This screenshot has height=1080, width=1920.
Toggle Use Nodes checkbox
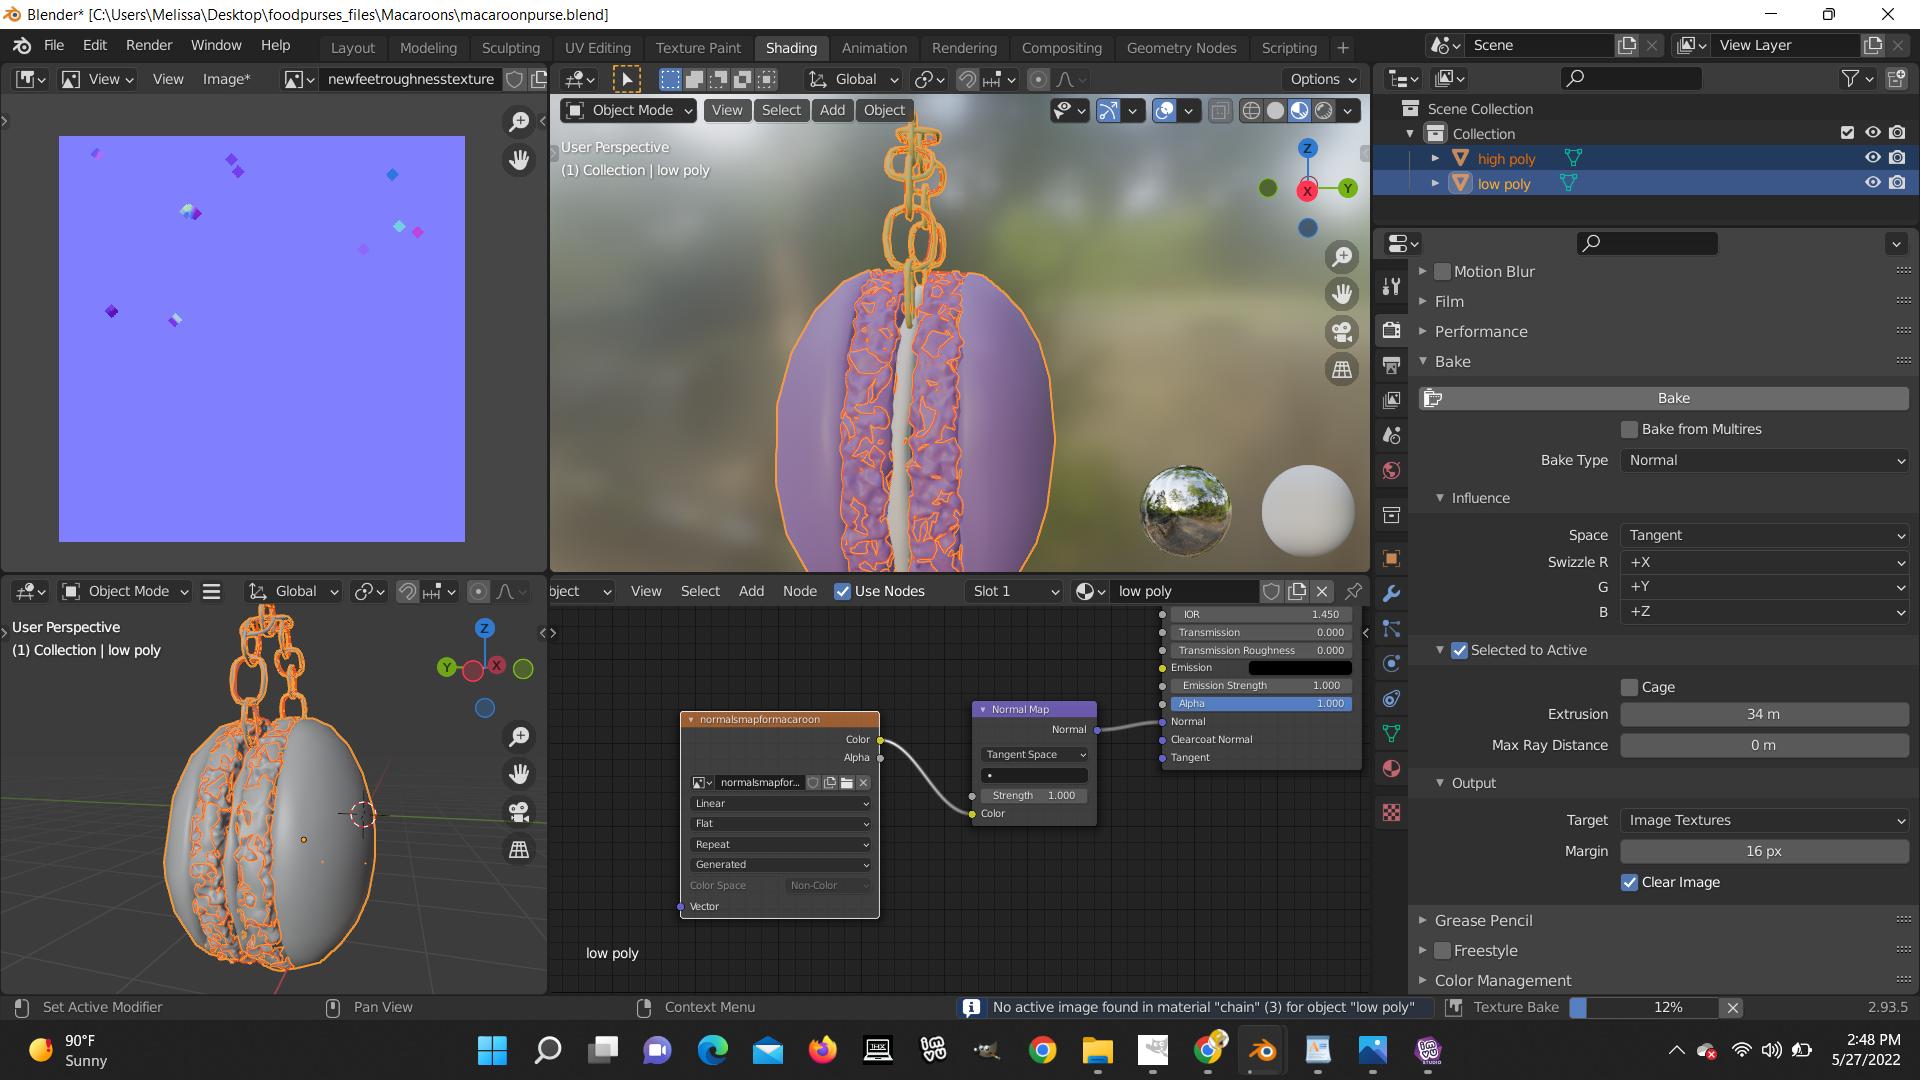842,591
